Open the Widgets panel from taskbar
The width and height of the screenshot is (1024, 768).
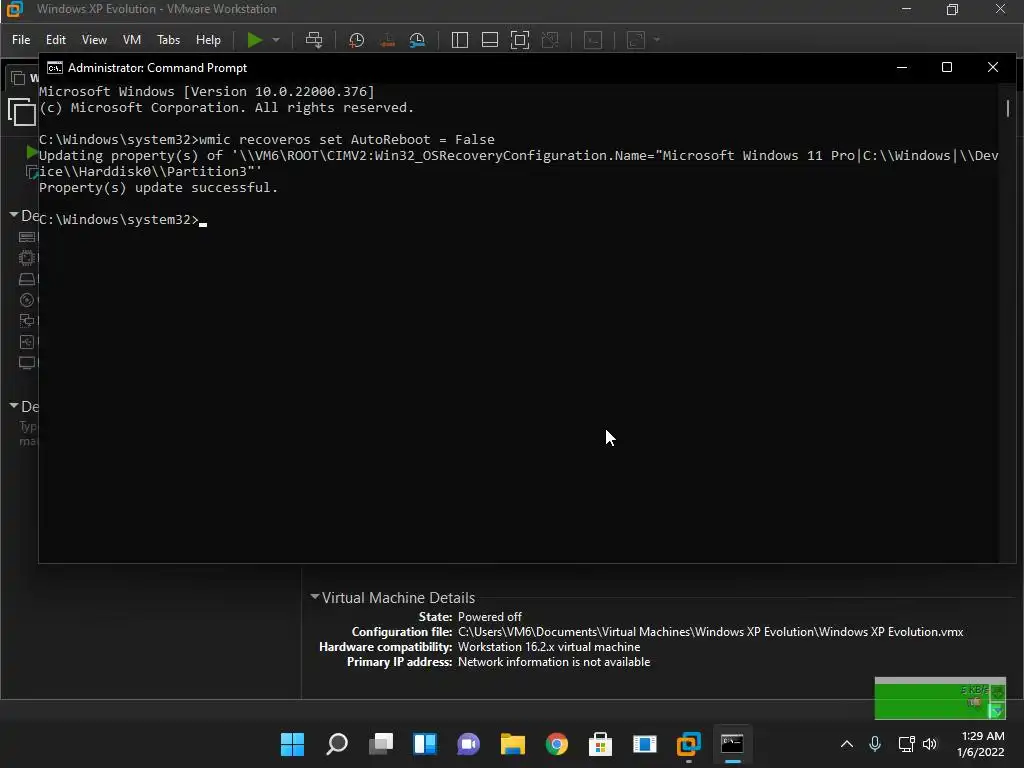[x=424, y=744]
